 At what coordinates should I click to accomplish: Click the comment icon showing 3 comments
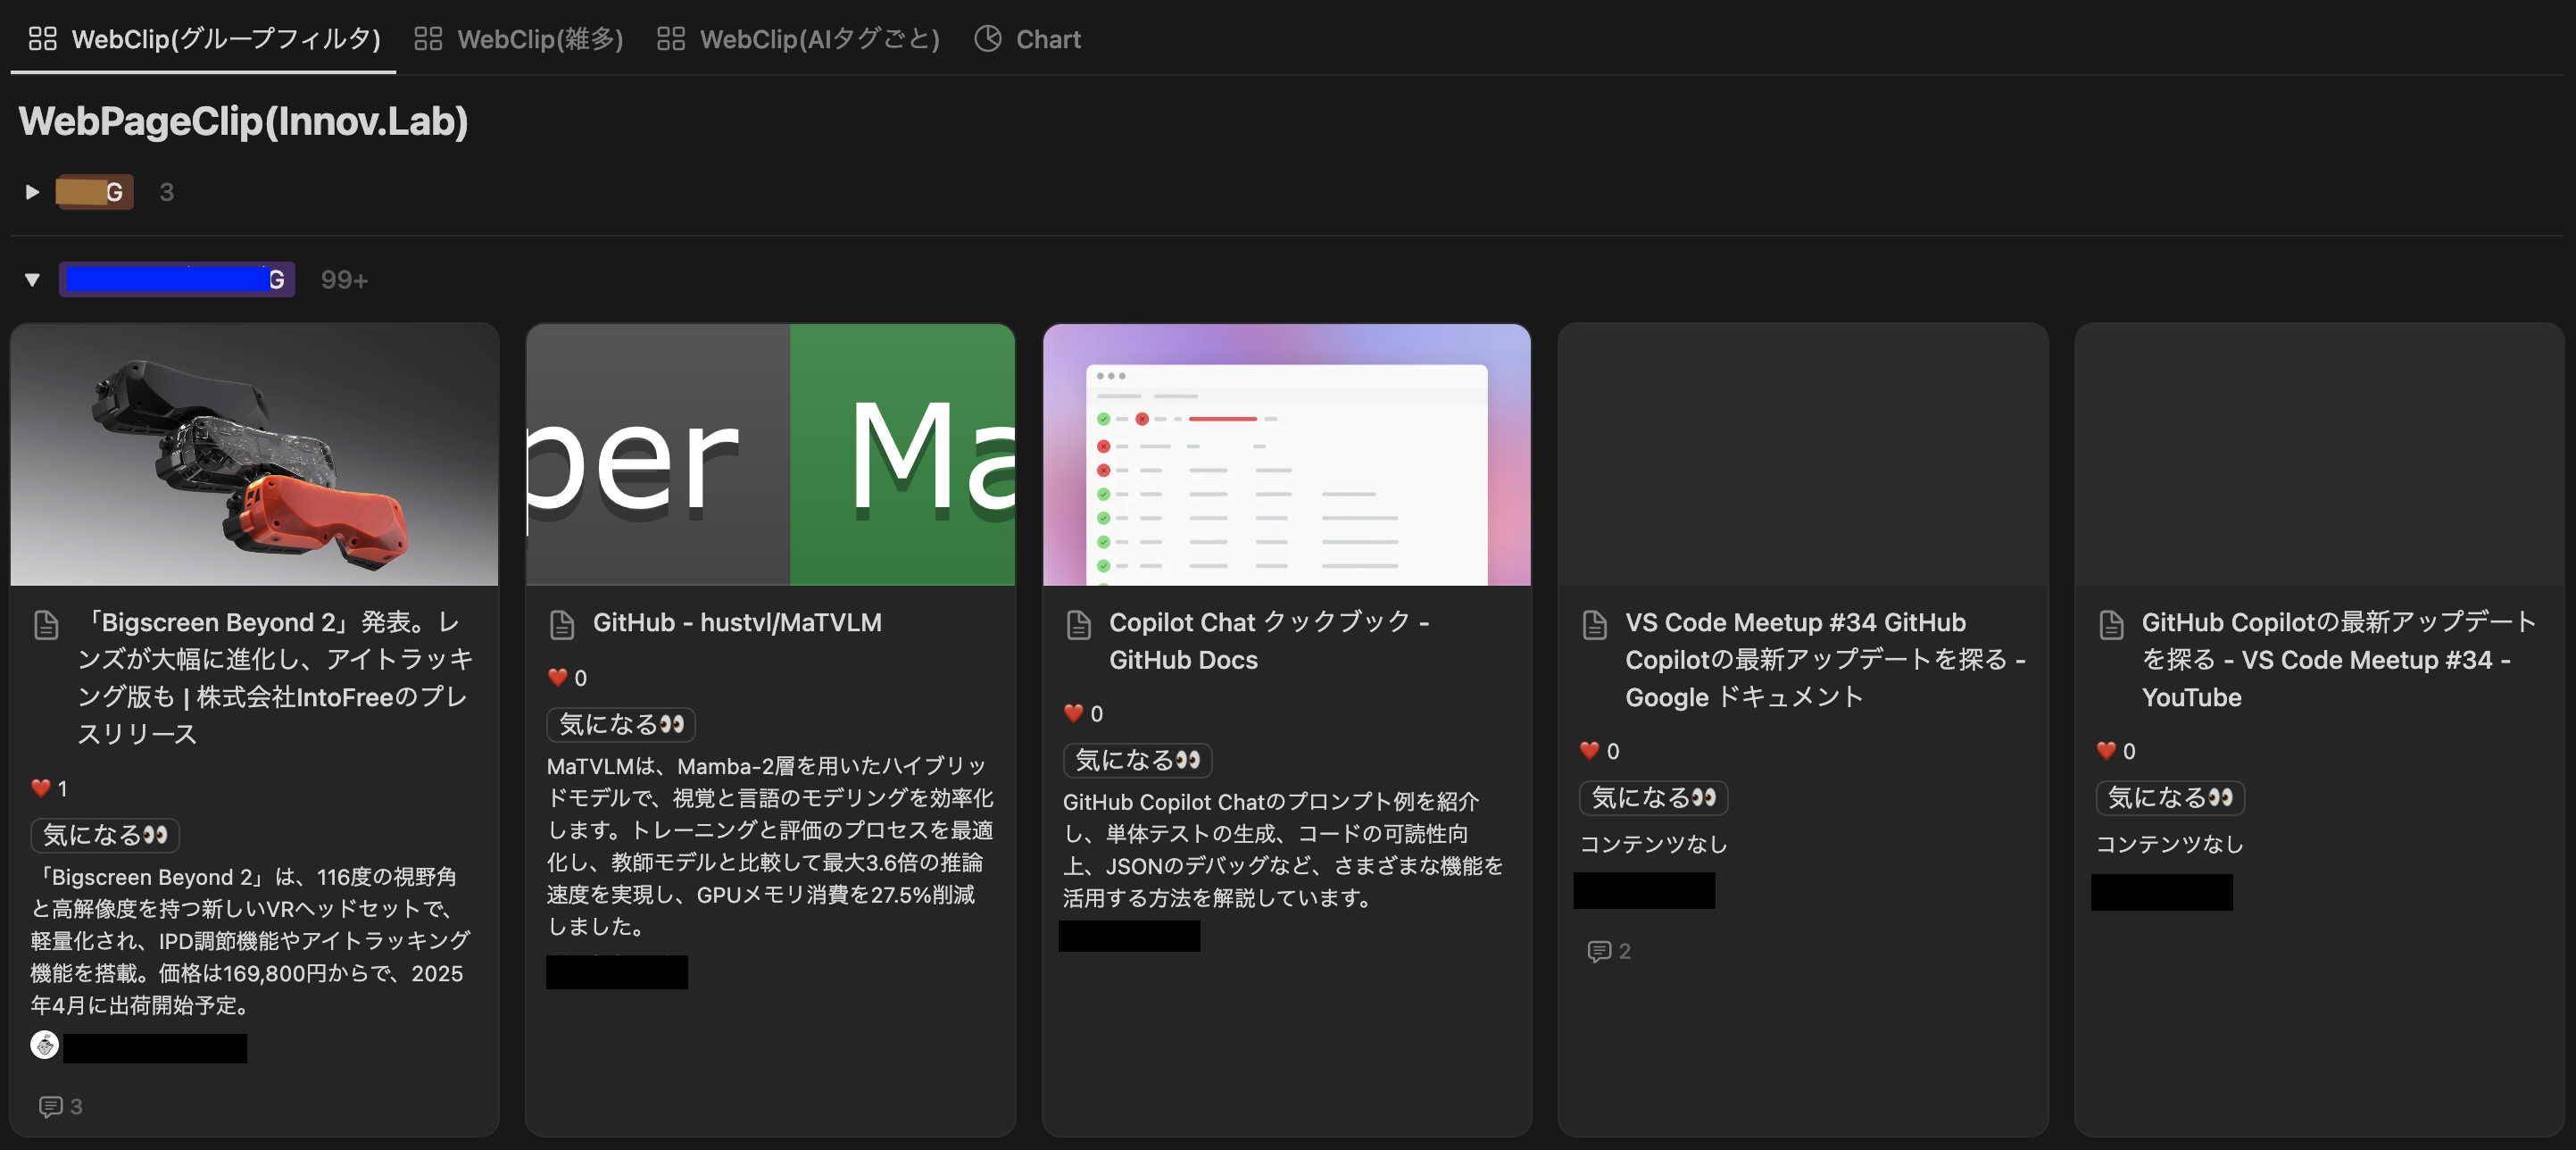[x=50, y=1106]
